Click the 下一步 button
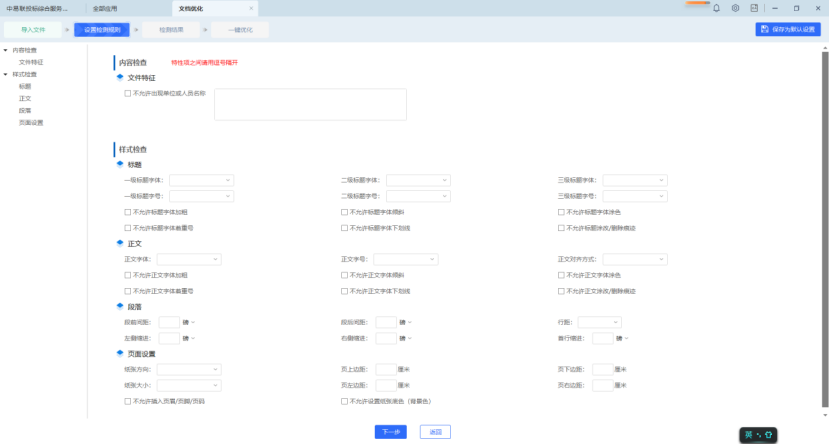Viewport: 830px width, 445px height. [391, 432]
